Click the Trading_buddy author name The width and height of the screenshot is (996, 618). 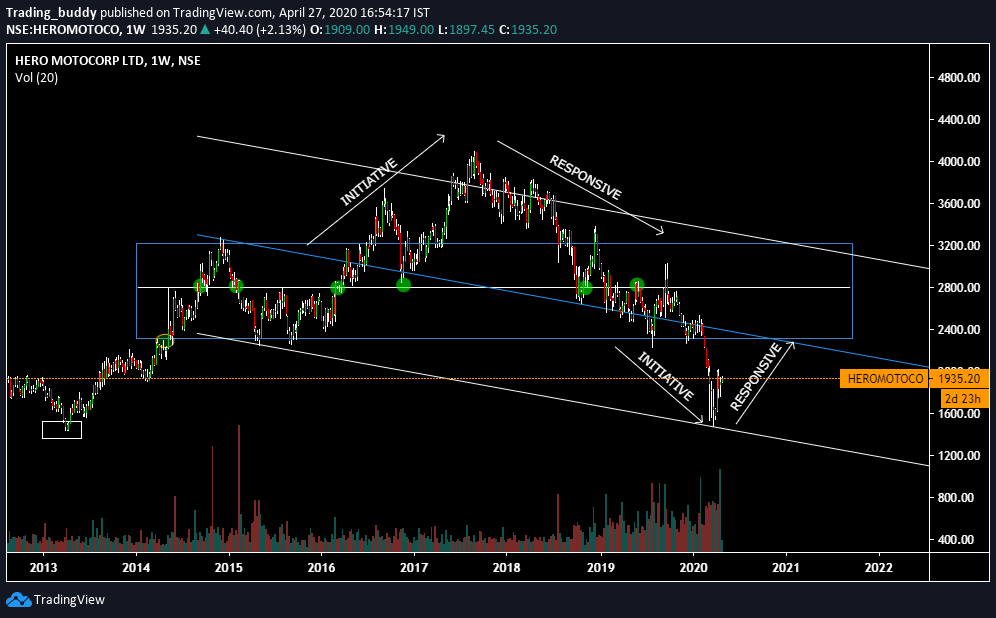pyautogui.click(x=51, y=13)
